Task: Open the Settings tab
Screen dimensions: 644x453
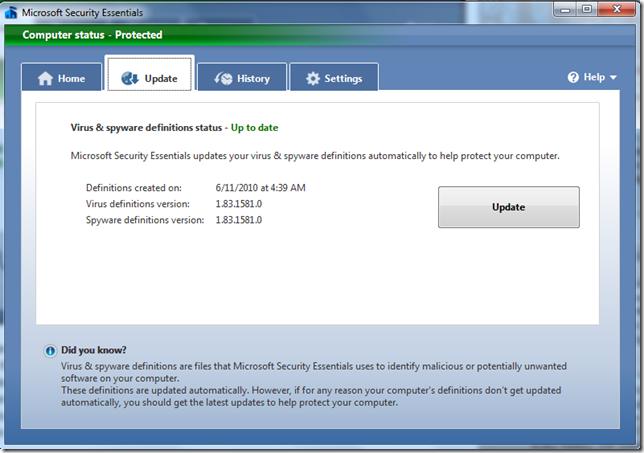Action: click(334, 77)
